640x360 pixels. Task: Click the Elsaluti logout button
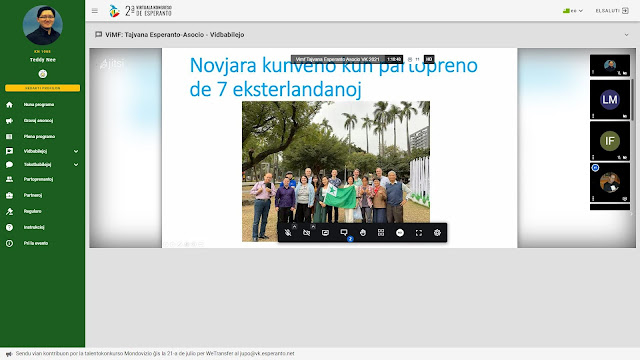pos(612,11)
